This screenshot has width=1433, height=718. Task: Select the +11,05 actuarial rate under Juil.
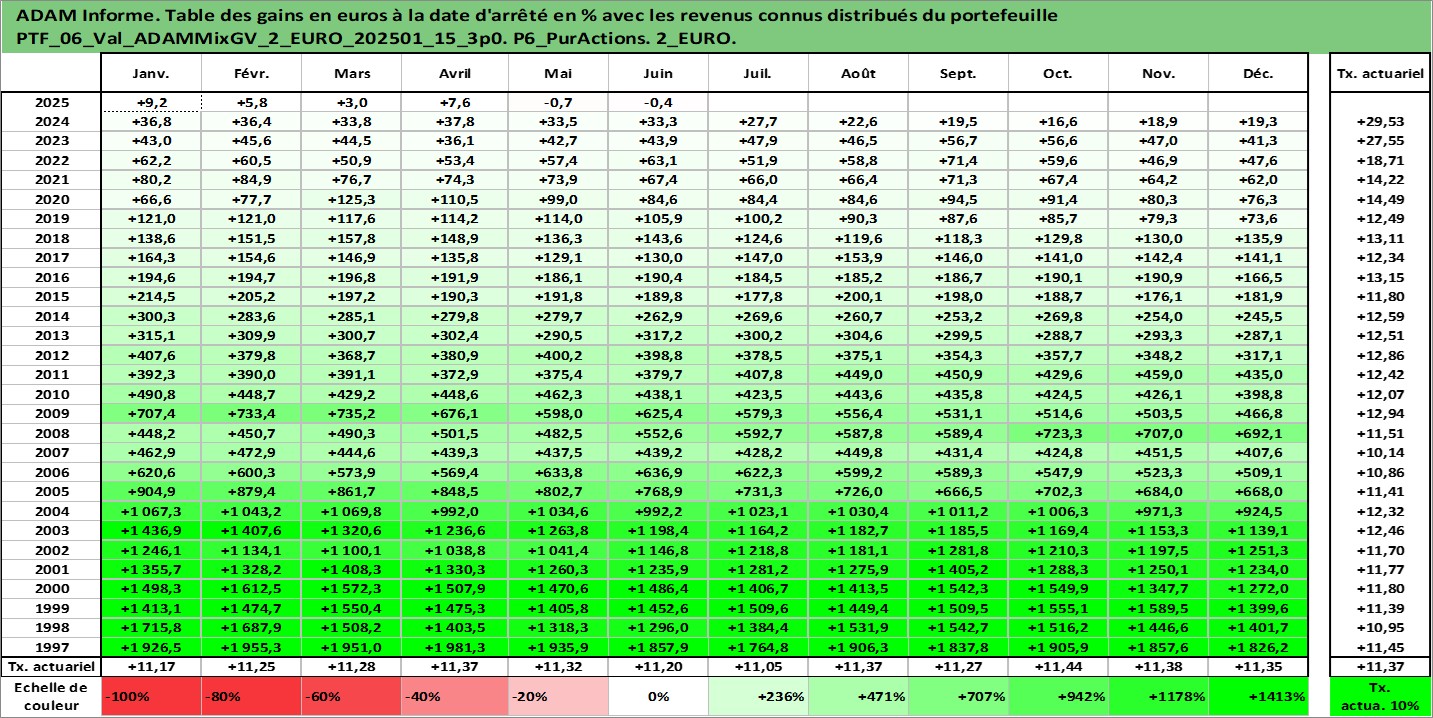coord(758,666)
